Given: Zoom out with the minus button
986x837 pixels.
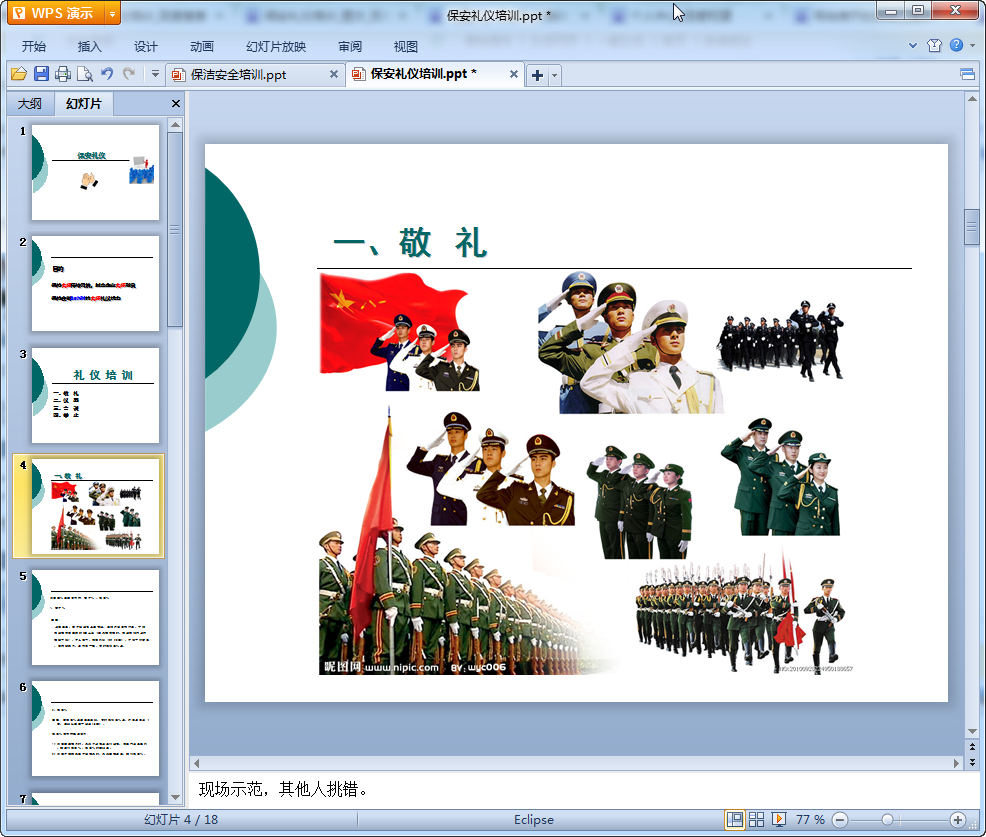Looking at the screenshot, I should 839,819.
